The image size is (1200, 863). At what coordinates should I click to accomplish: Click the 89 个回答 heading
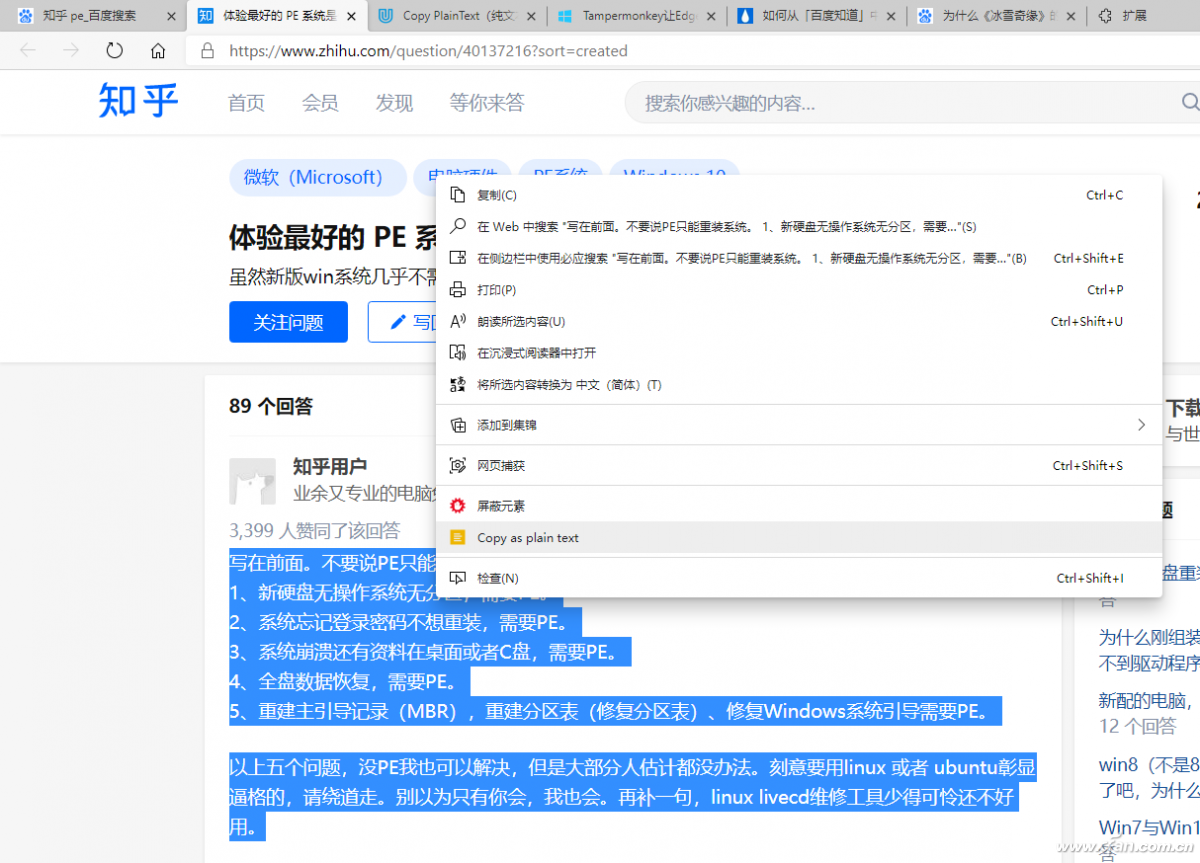click(x=271, y=406)
